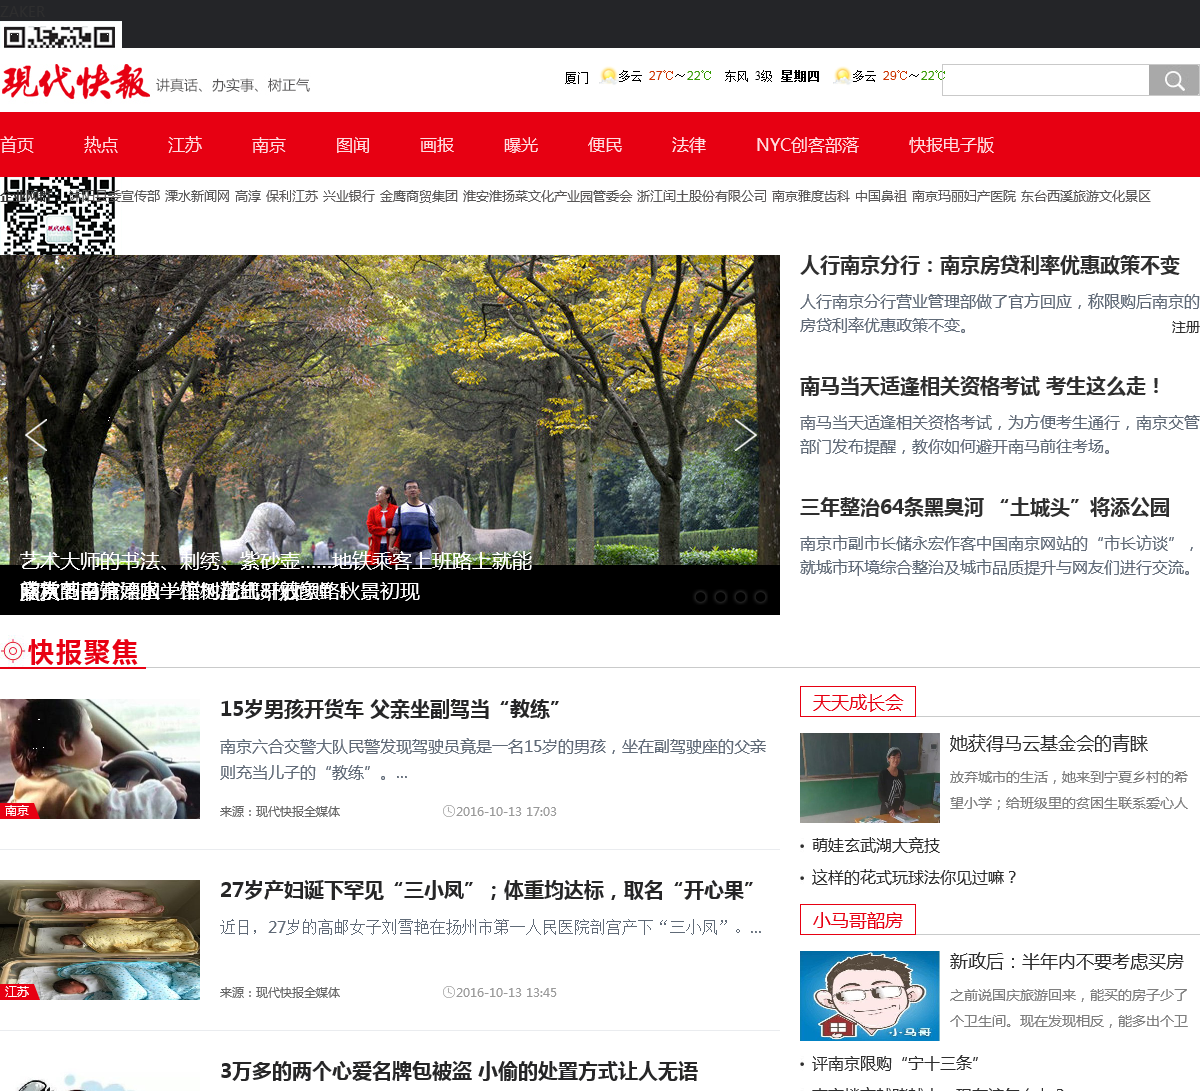Open headline 人行南京分行：南京房贷利率优惠政策不变
This screenshot has height=1091, width=1200.
pos(990,266)
